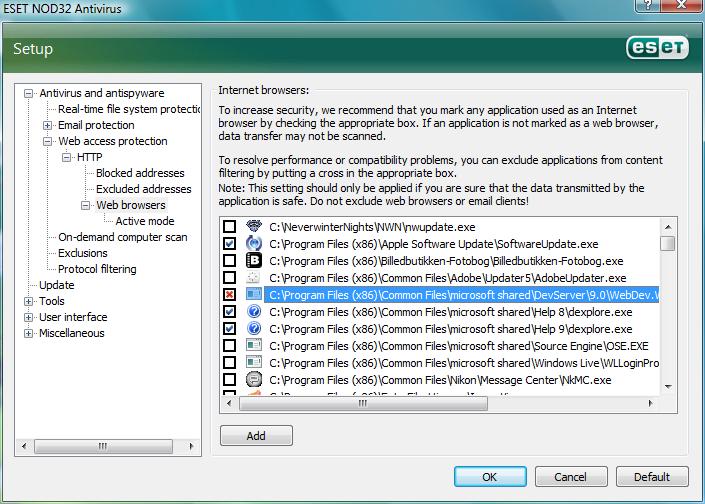Screen dimensions: 705x504
Task: Restore settings with Default button
Action: point(652,477)
